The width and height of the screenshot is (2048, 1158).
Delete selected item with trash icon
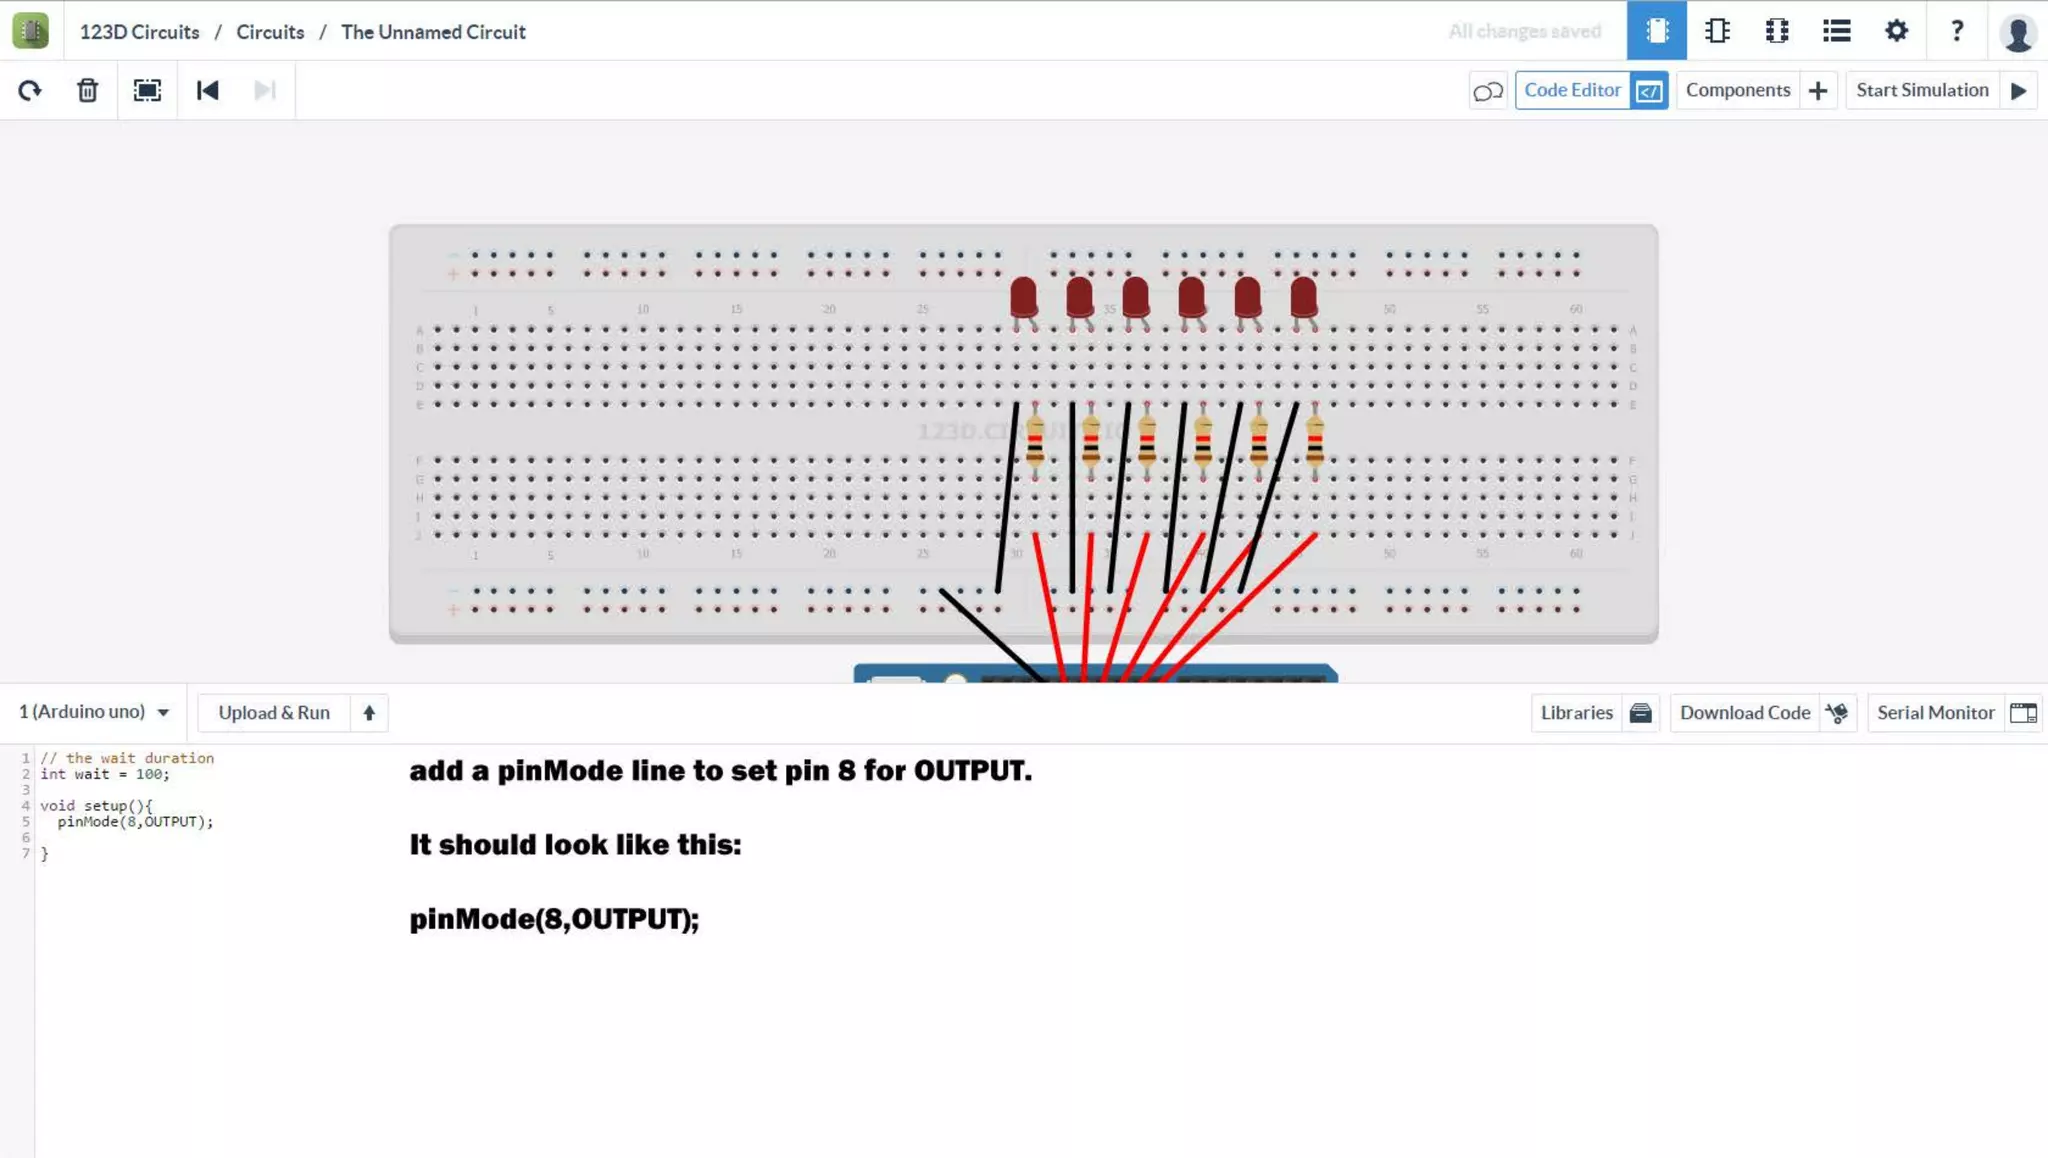click(88, 90)
